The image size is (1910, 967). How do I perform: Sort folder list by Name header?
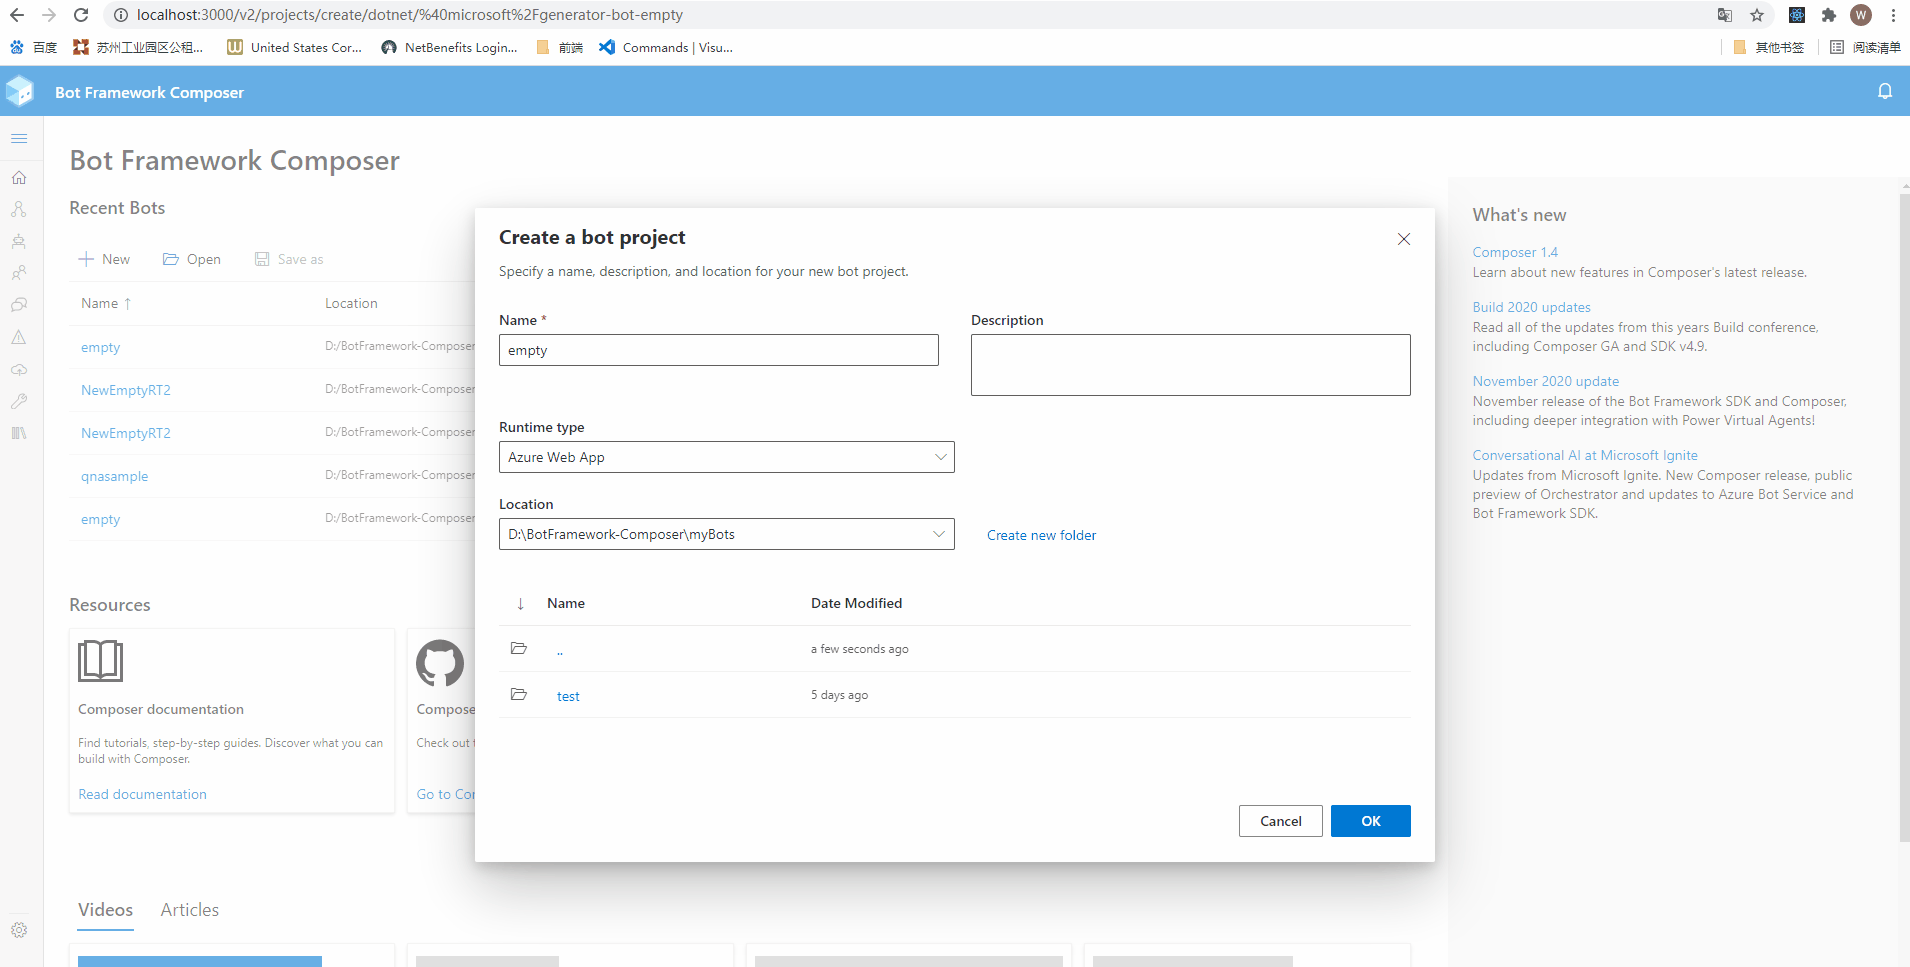click(566, 603)
